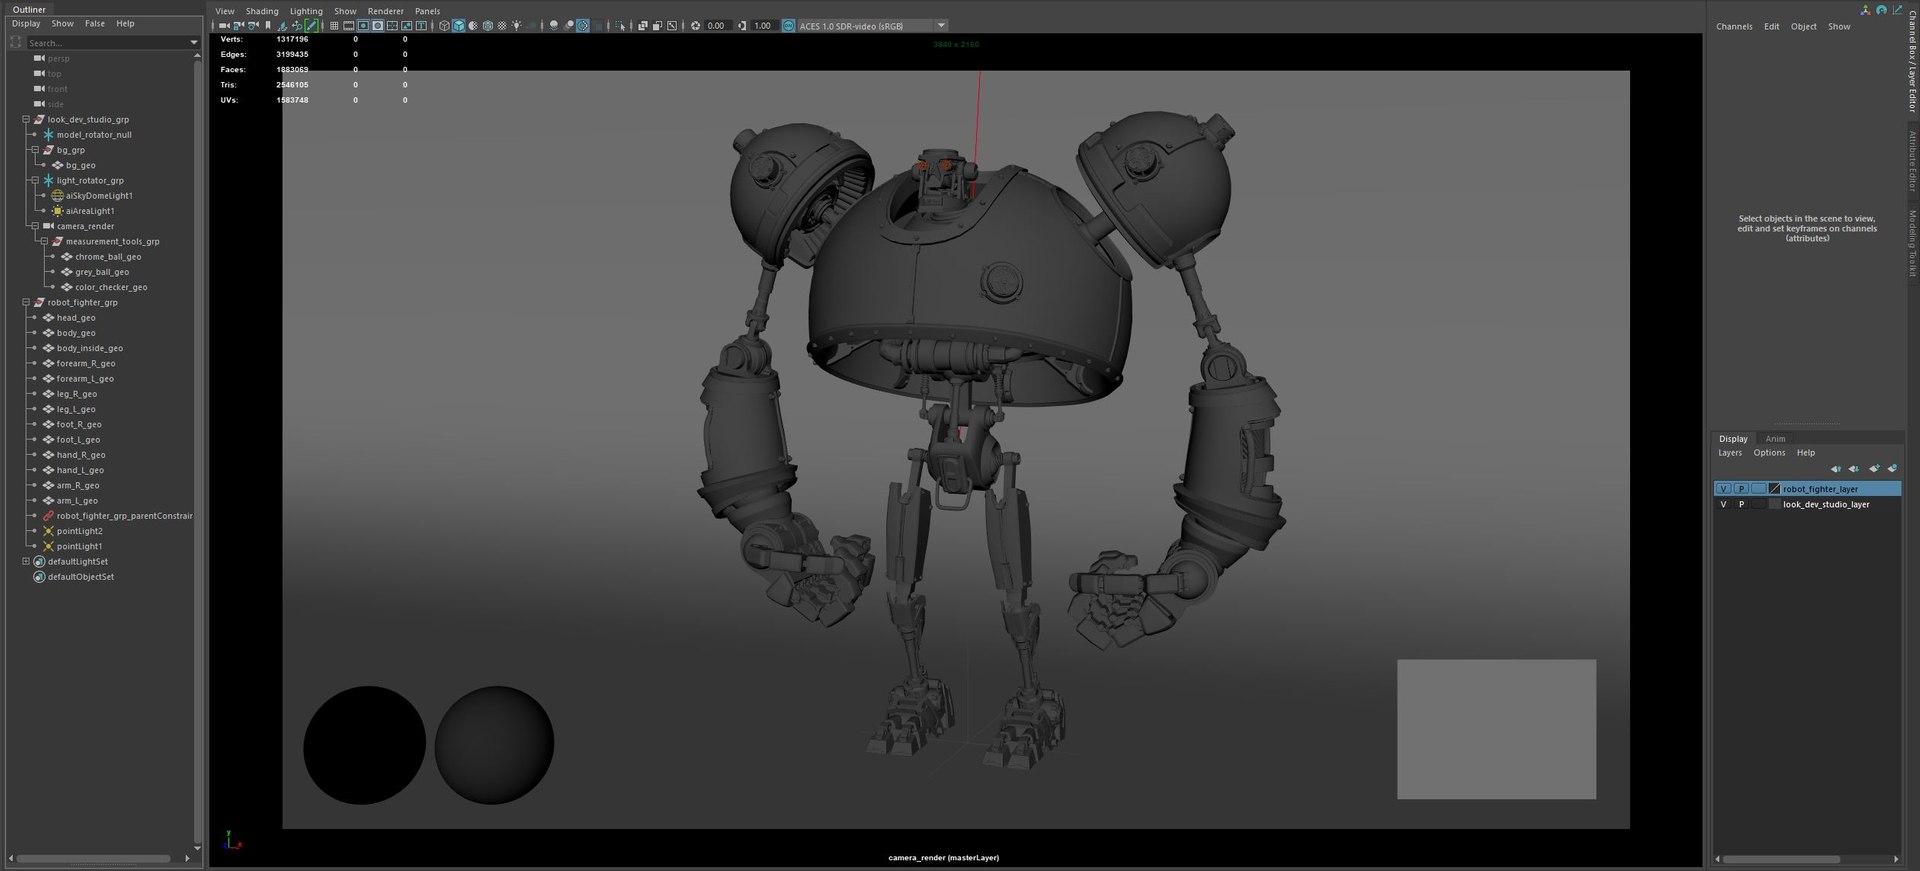Click create layer from selected icon
1920x871 pixels.
pos(1892,468)
